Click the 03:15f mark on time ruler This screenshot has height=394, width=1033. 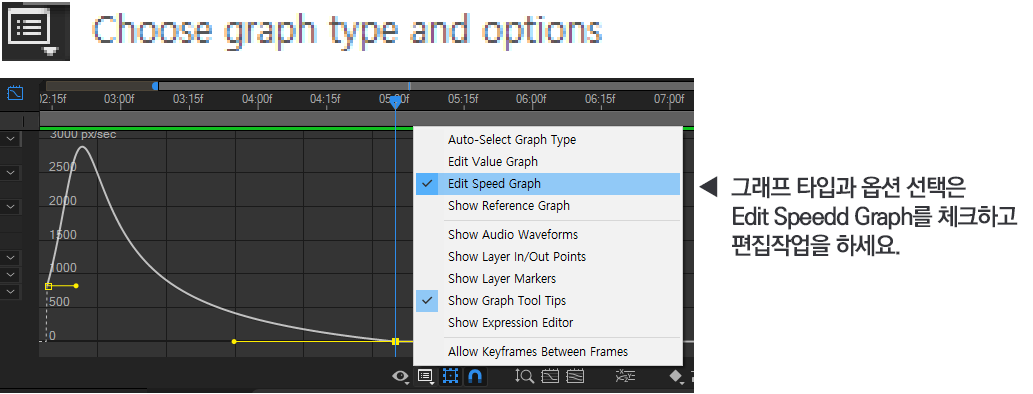click(x=188, y=99)
